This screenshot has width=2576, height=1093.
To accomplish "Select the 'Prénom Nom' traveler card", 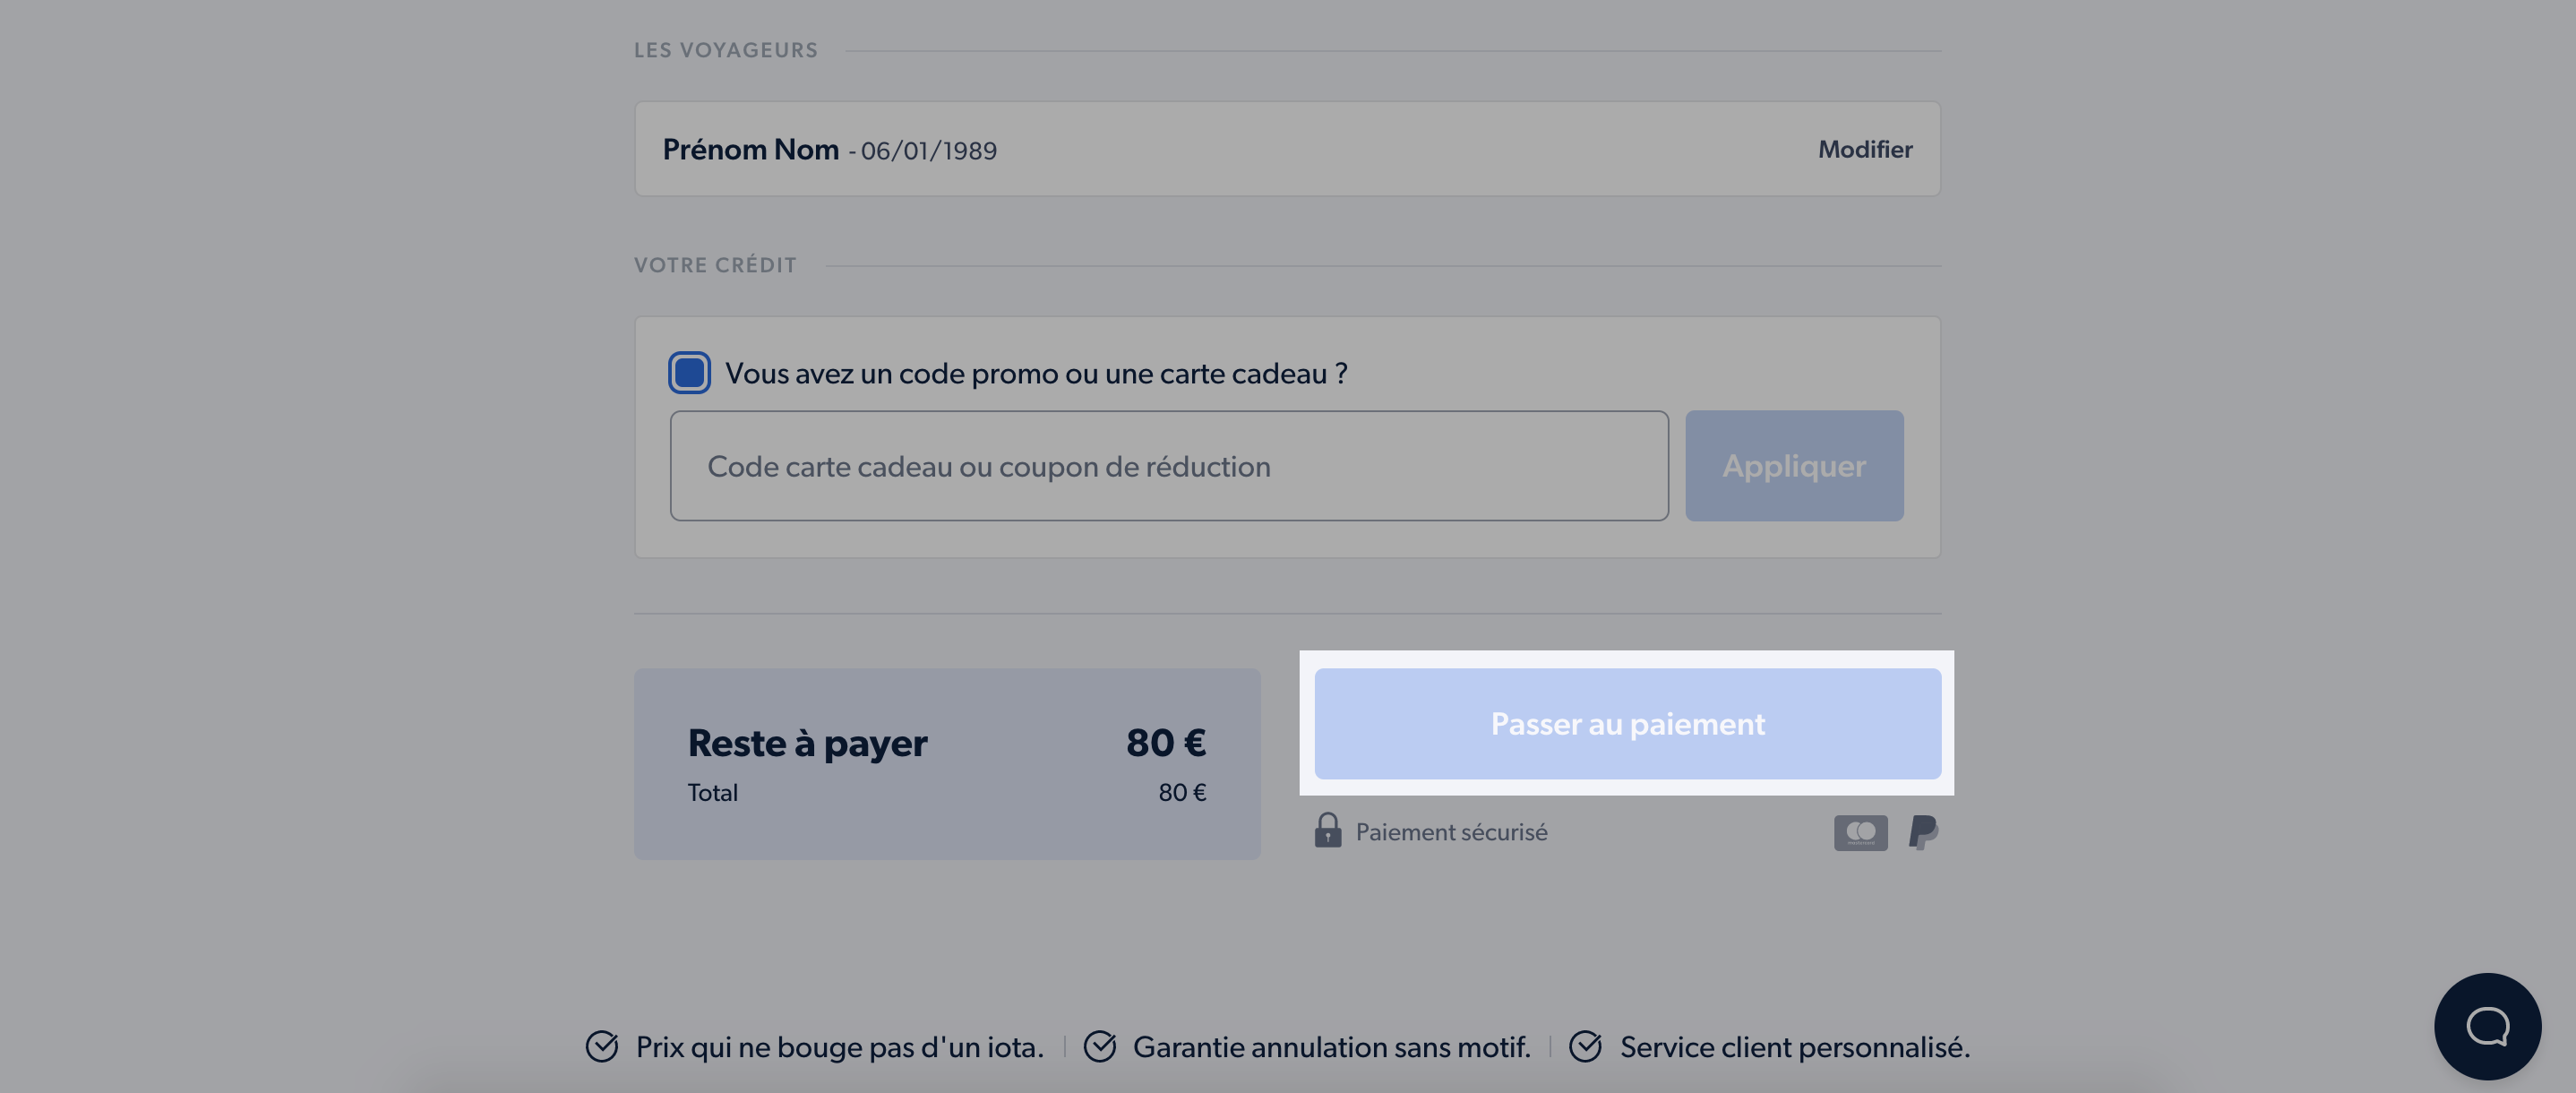I will tap(1287, 148).
